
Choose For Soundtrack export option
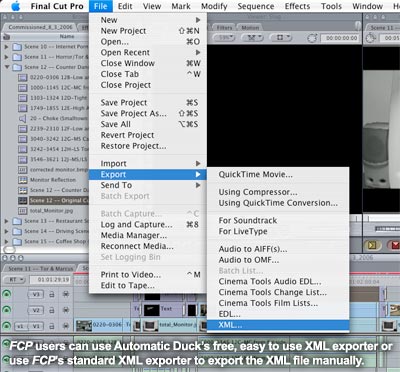coord(278,220)
